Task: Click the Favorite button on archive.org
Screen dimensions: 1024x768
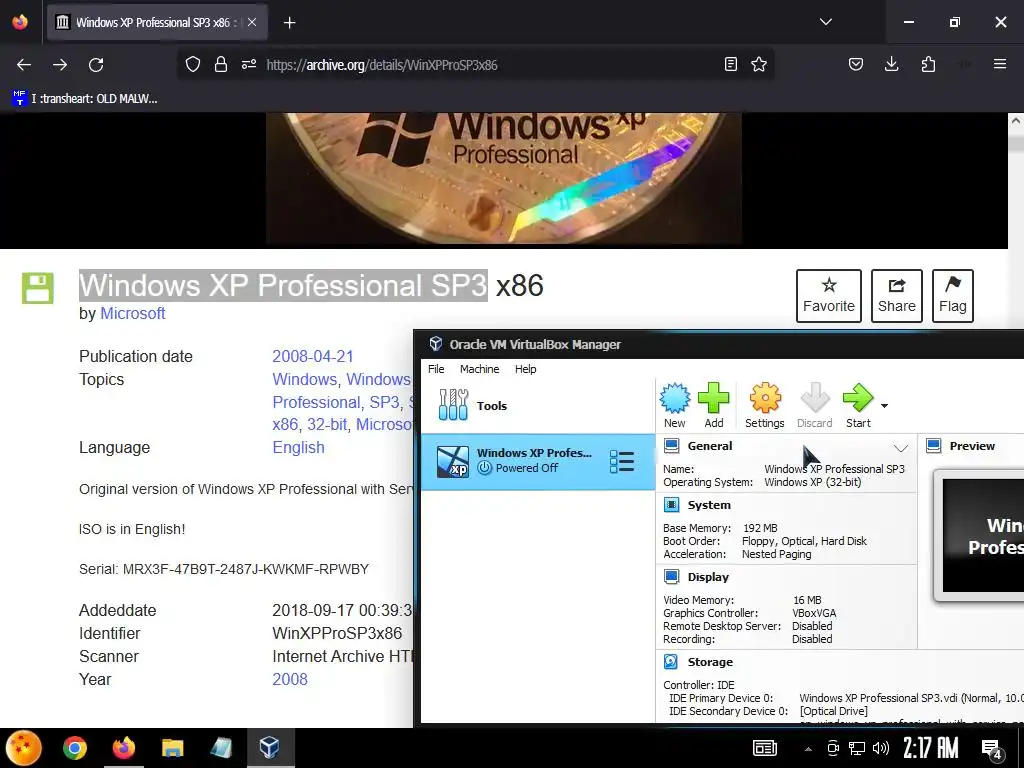Action: (829, 296)
